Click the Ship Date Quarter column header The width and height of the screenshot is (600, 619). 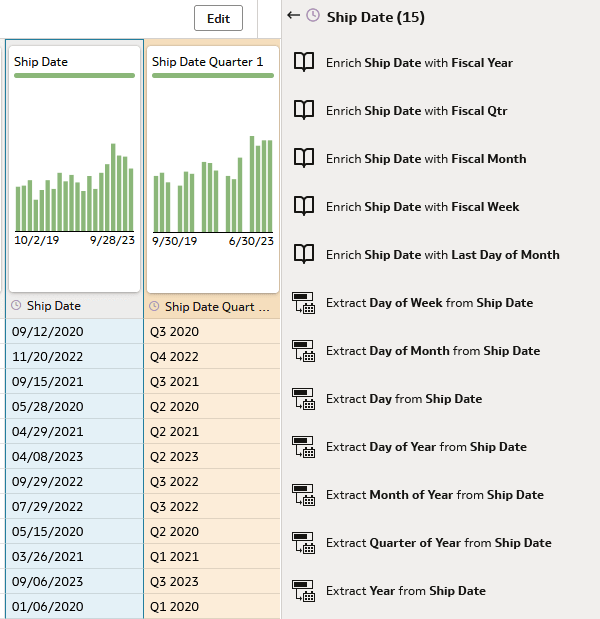pos(216,307)
